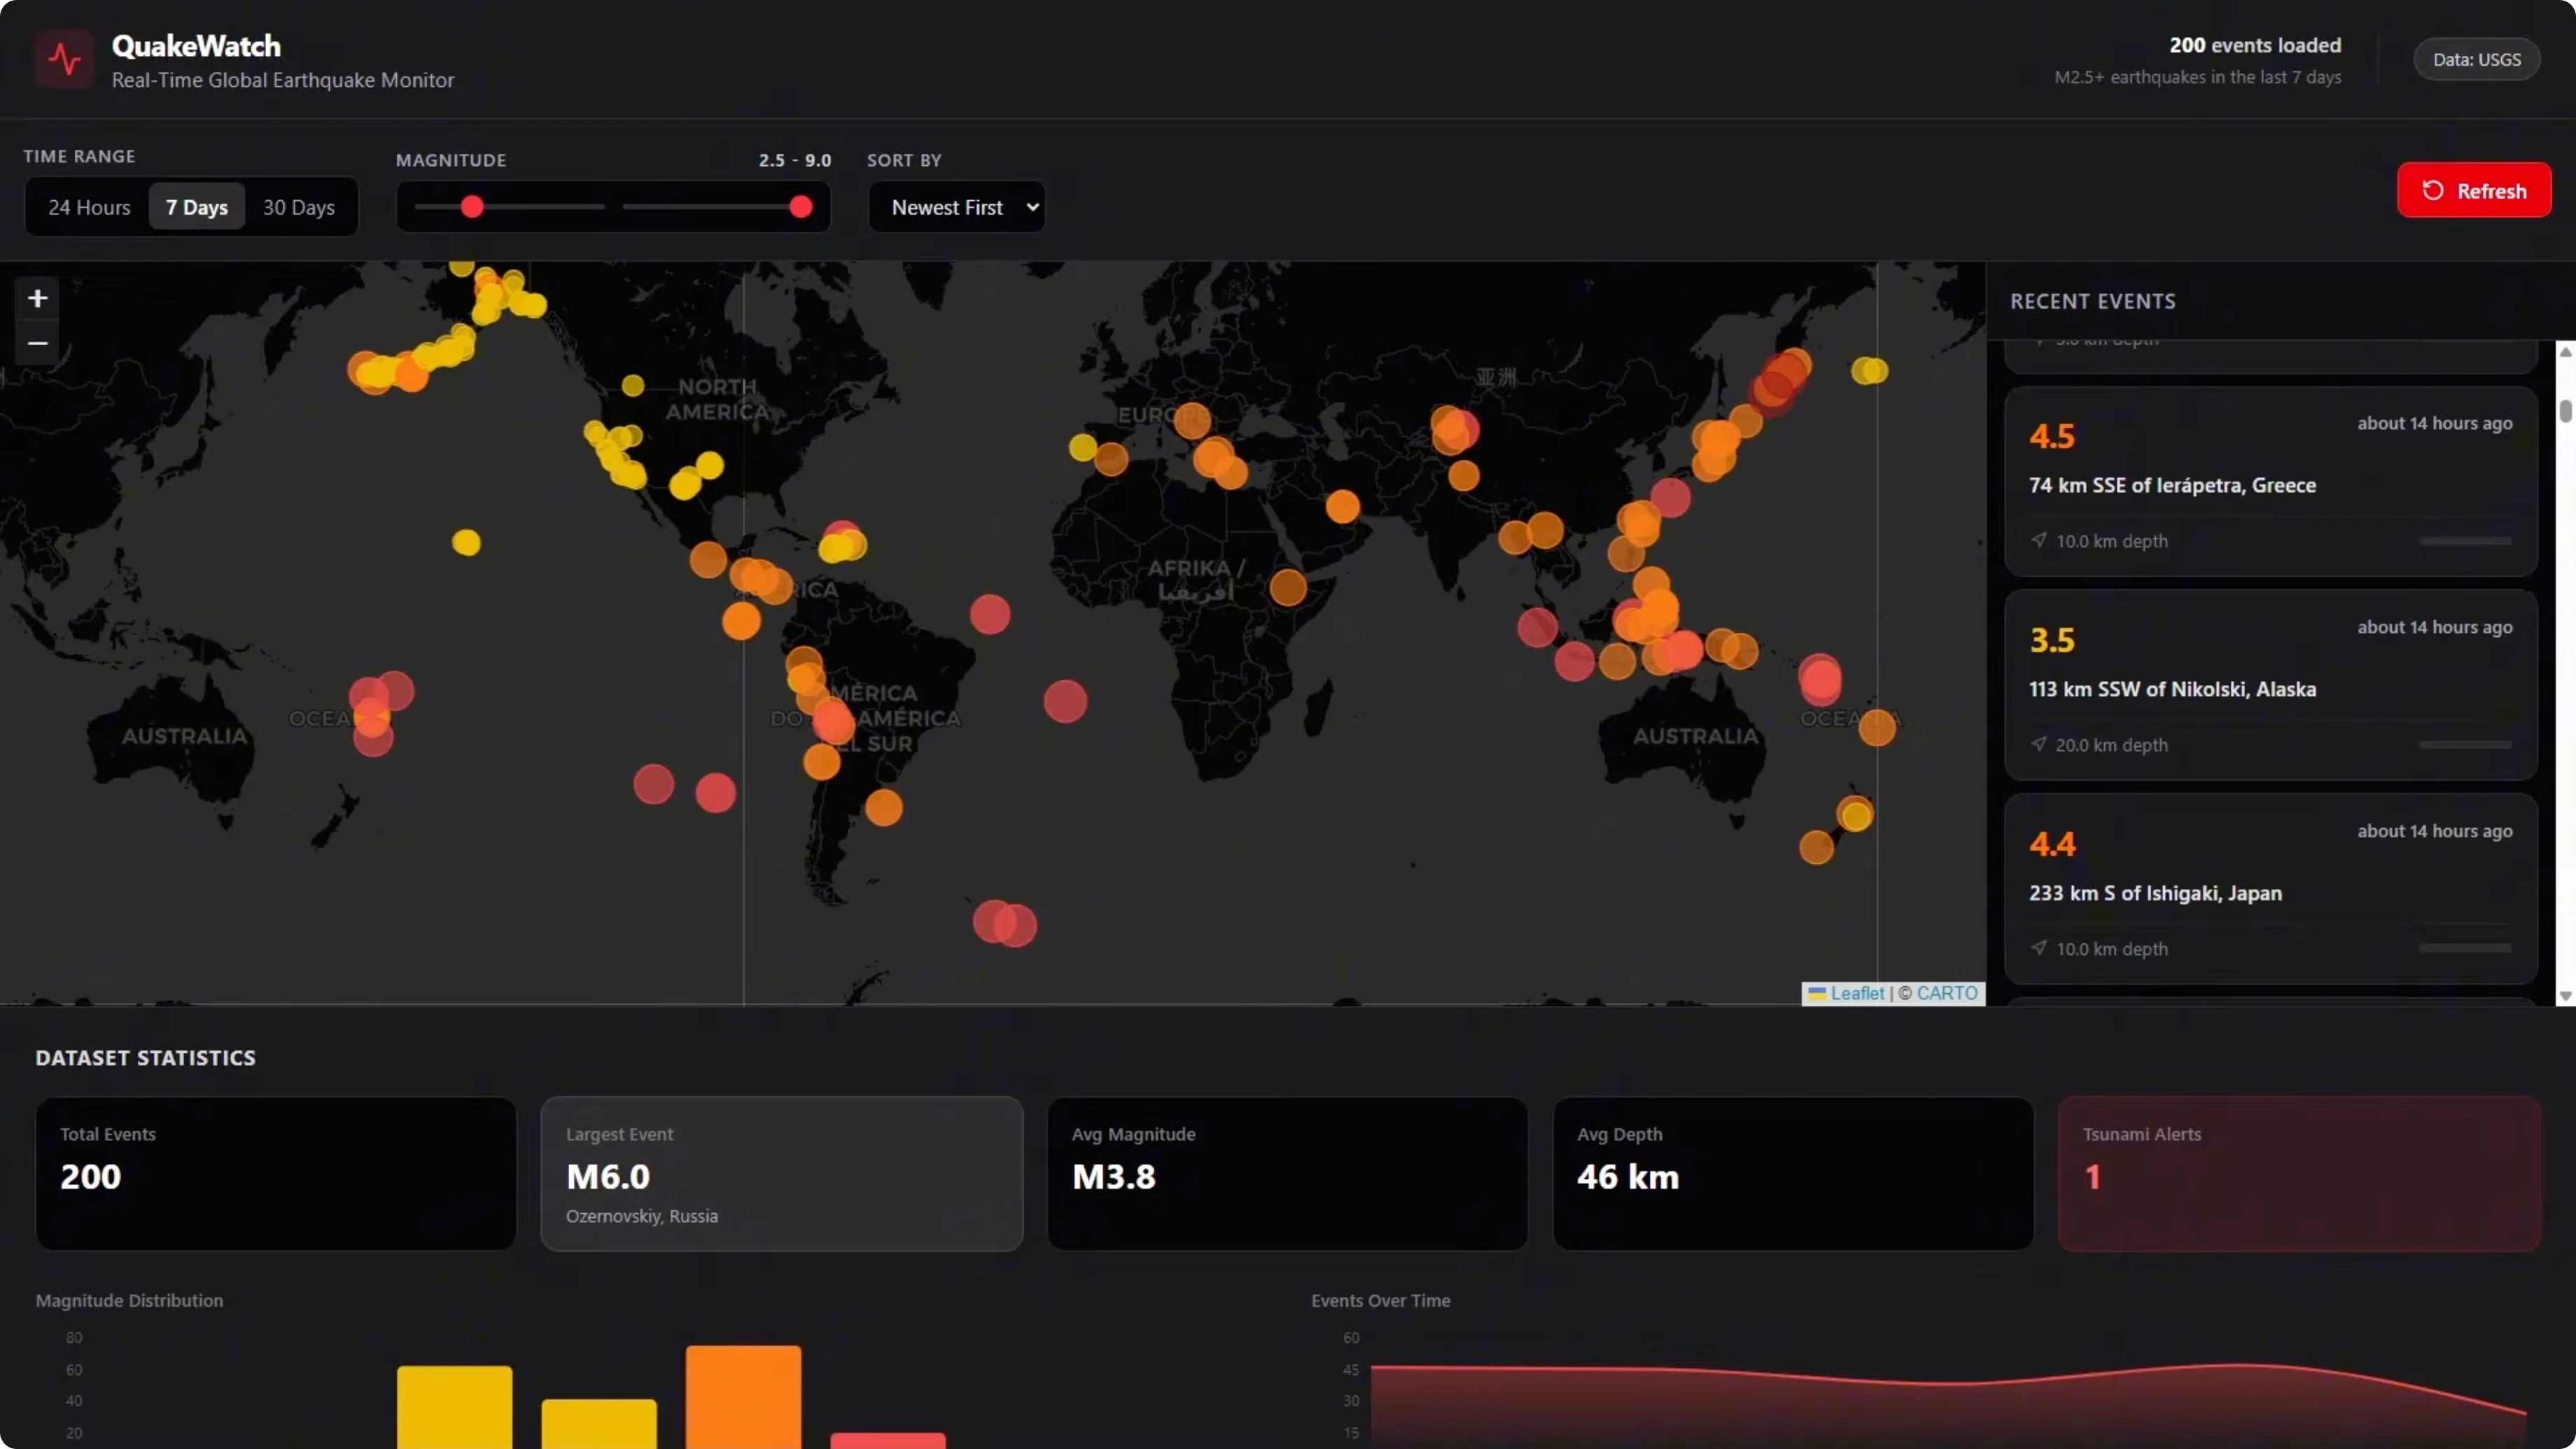
Task: Click the depth icon on Nikolski Alaska event
Action: click(2038, 744)
